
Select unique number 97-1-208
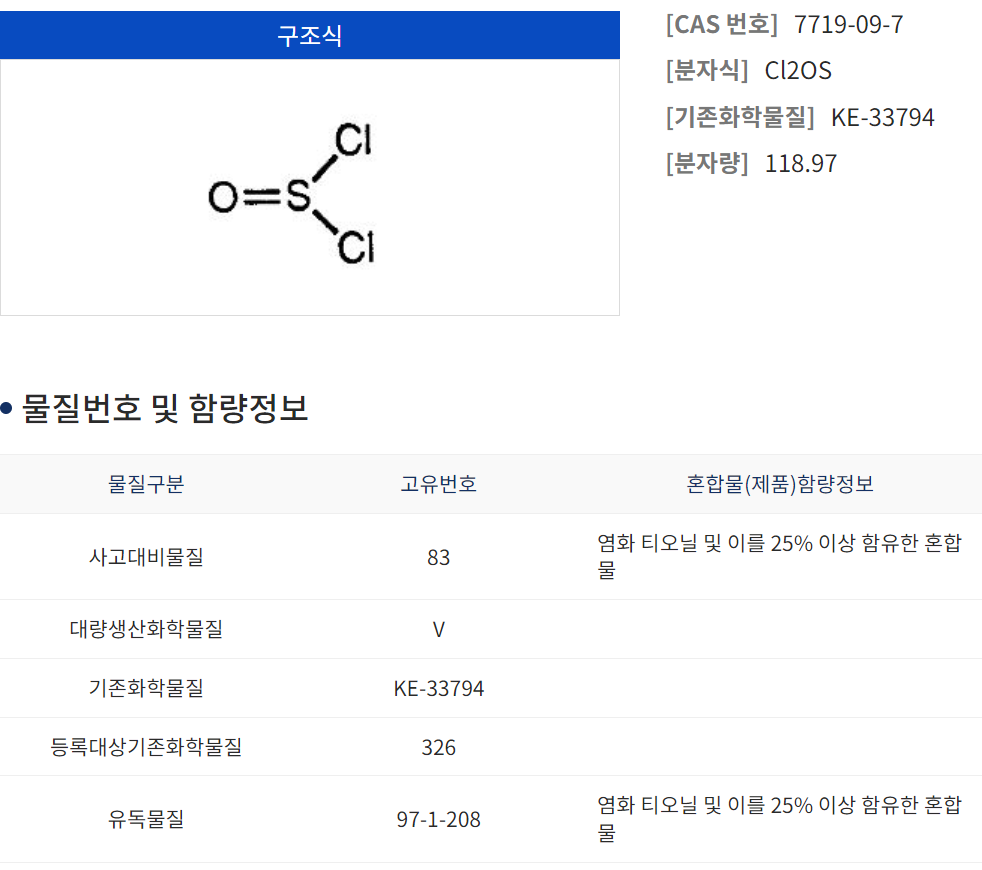(438, 819)
